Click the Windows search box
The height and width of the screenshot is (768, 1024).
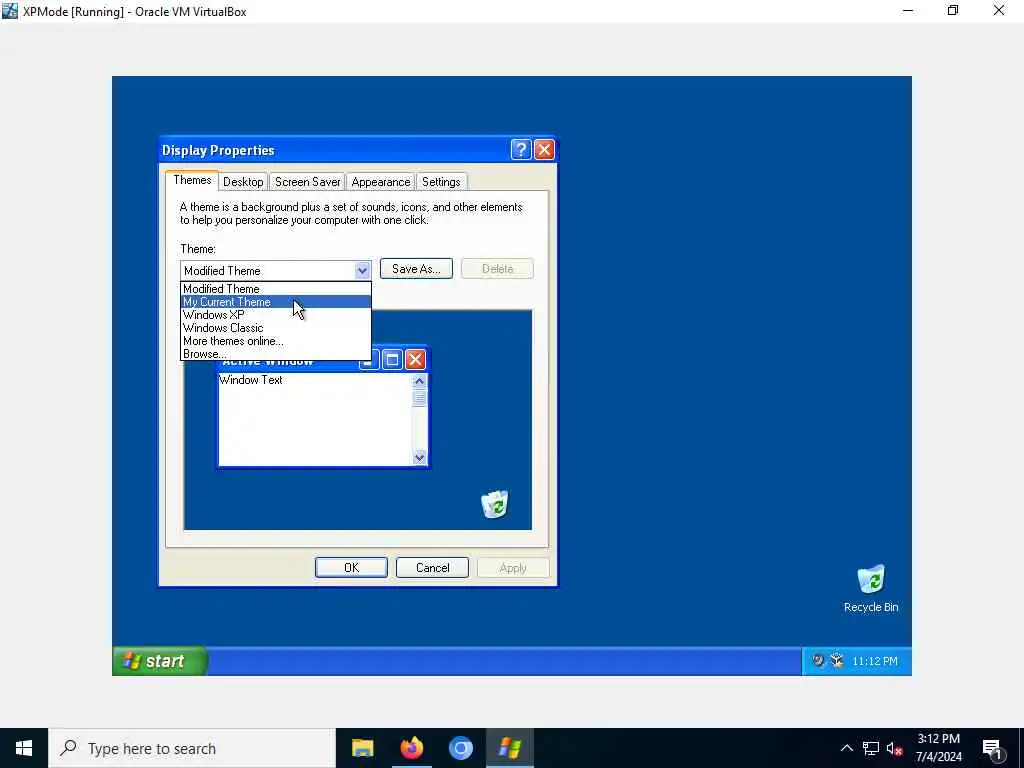point(192,748)
